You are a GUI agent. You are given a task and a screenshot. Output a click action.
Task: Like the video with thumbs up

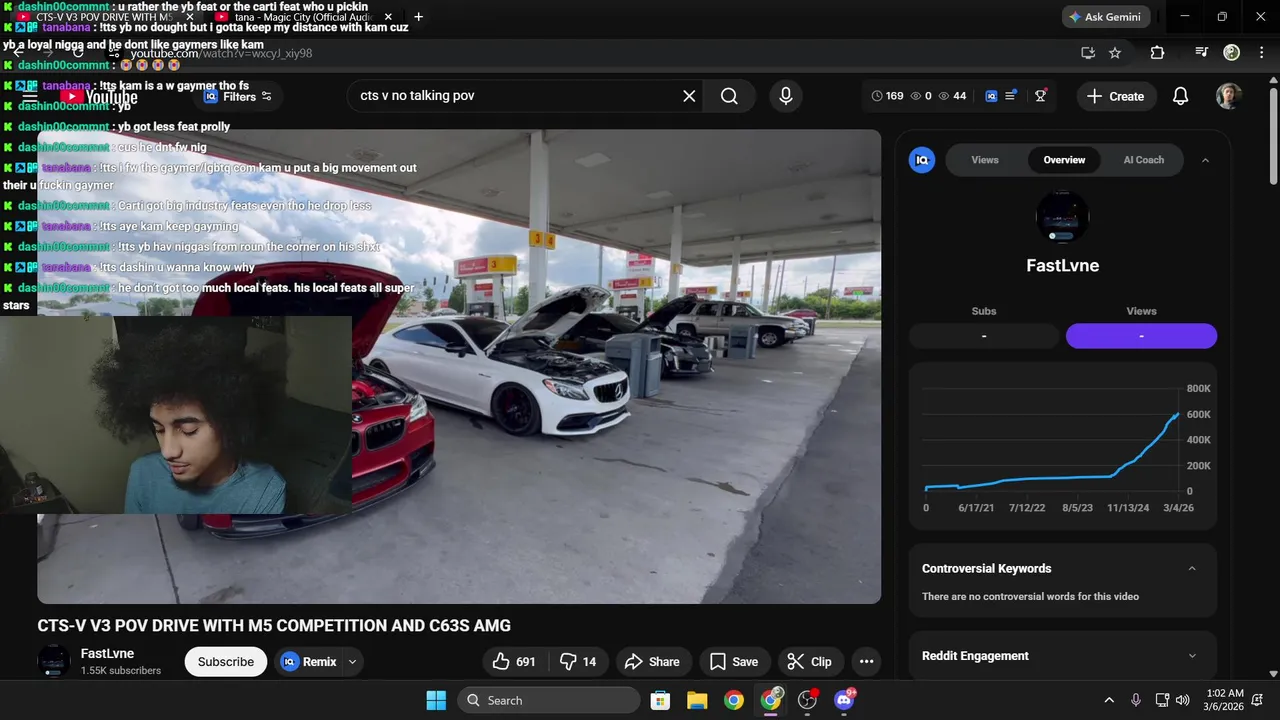tap(514, 662)
